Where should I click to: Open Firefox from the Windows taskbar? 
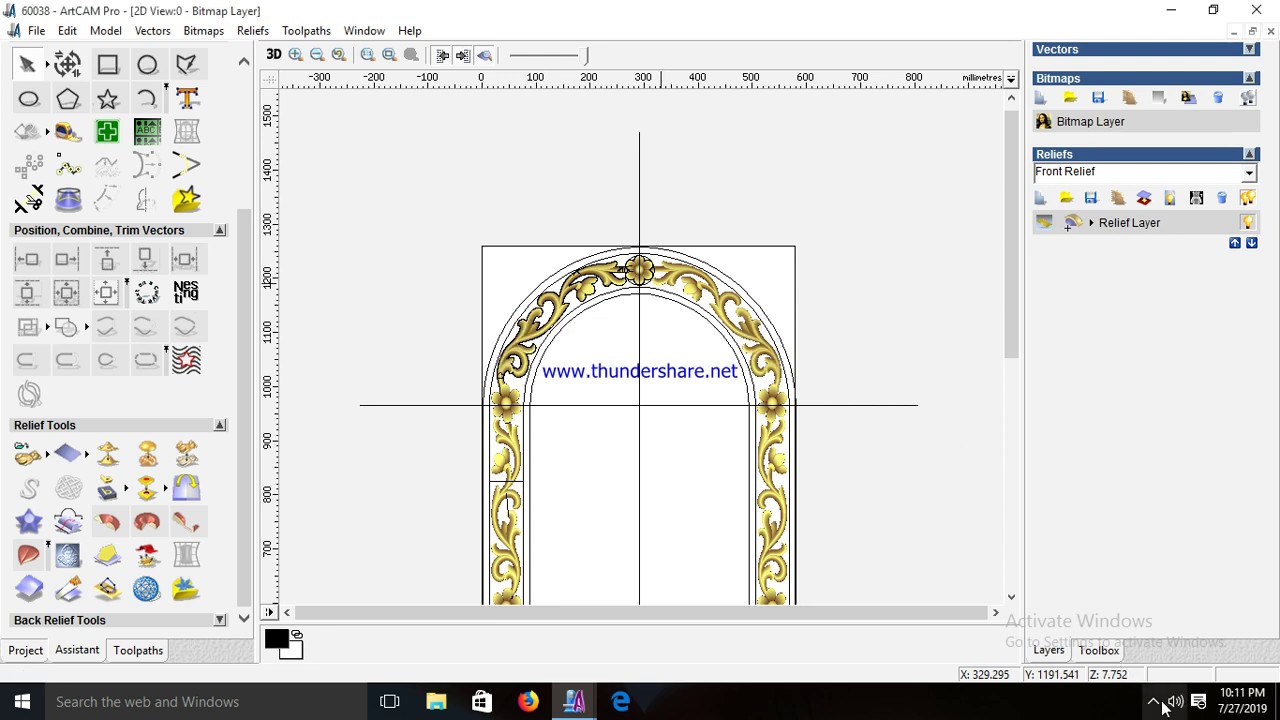528,702
